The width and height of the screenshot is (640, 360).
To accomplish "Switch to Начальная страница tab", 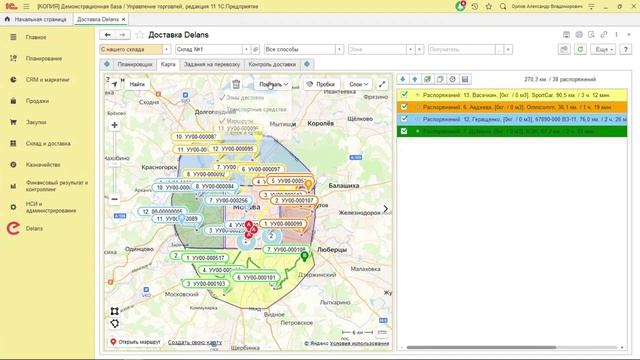I will click(x=36, y=19).
